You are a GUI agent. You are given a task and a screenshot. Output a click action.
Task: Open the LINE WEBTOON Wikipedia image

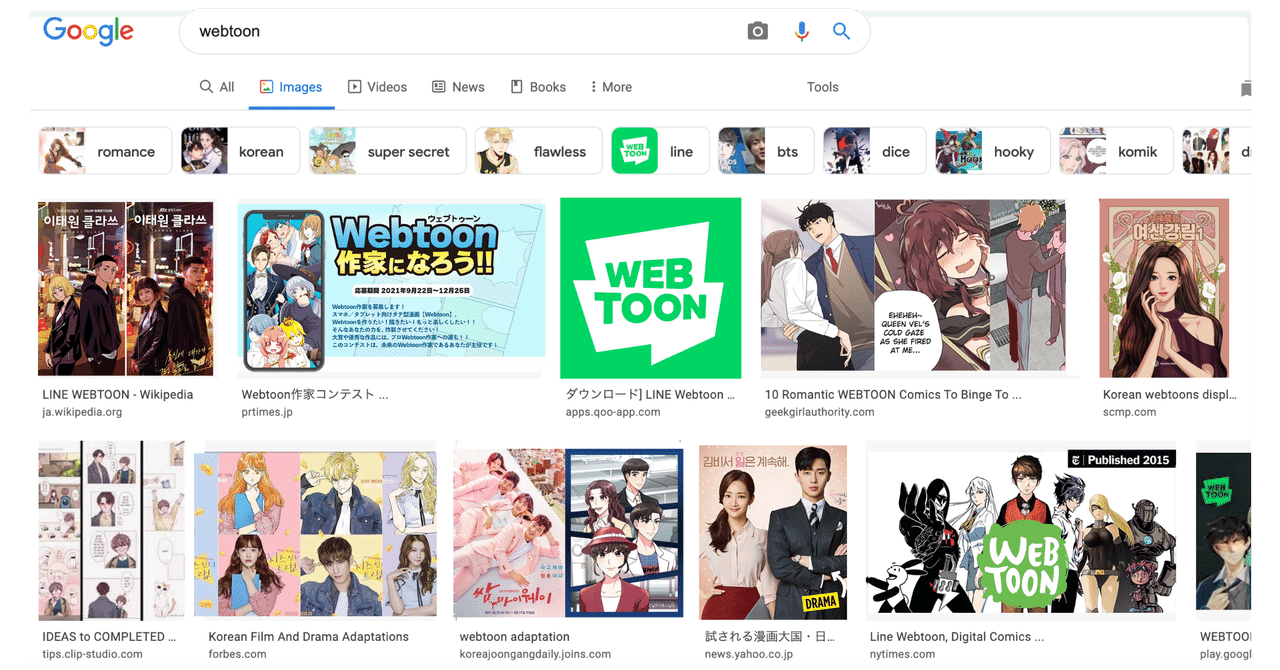126,288
